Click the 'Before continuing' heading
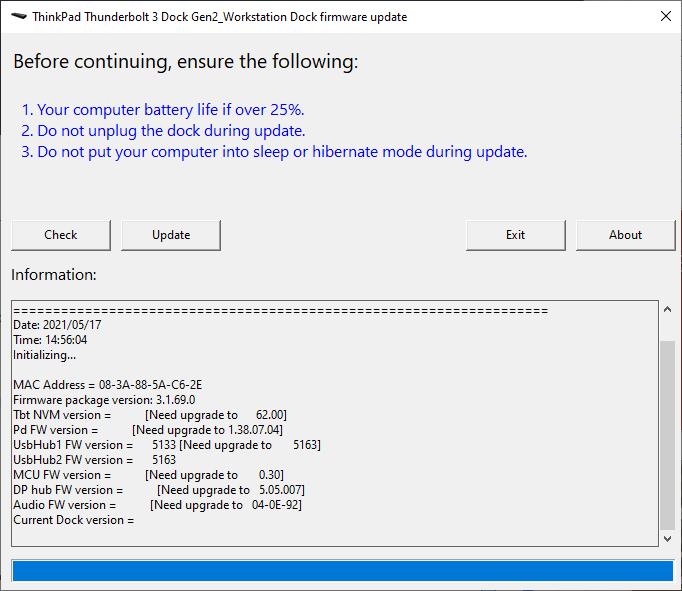 [x=186, y=61]
